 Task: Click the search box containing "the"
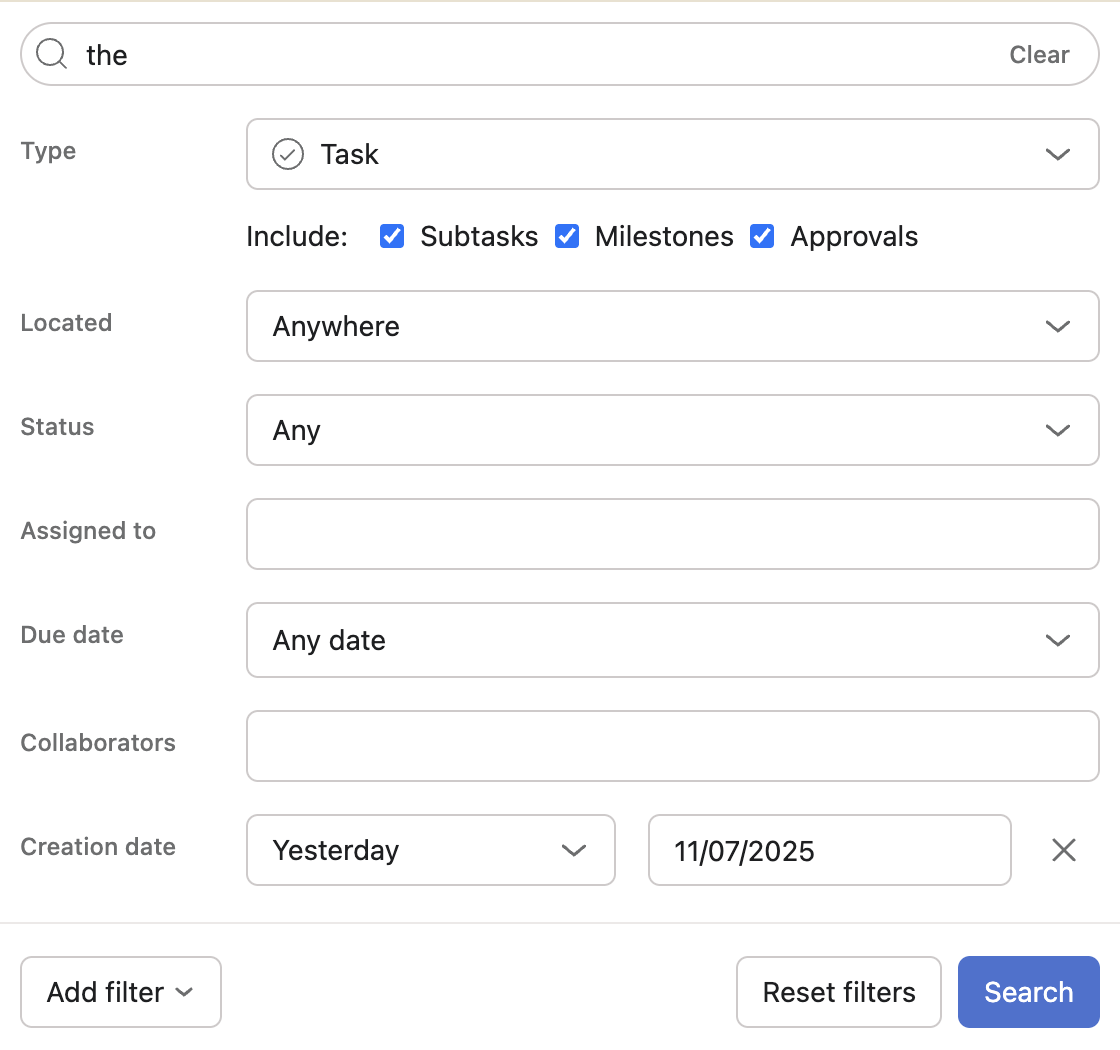tap(540, 55)
